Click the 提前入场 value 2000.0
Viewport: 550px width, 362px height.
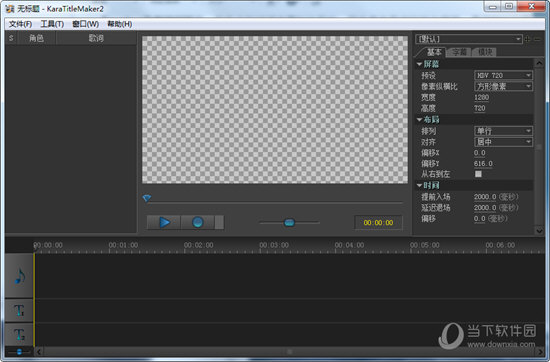(485, 197)
